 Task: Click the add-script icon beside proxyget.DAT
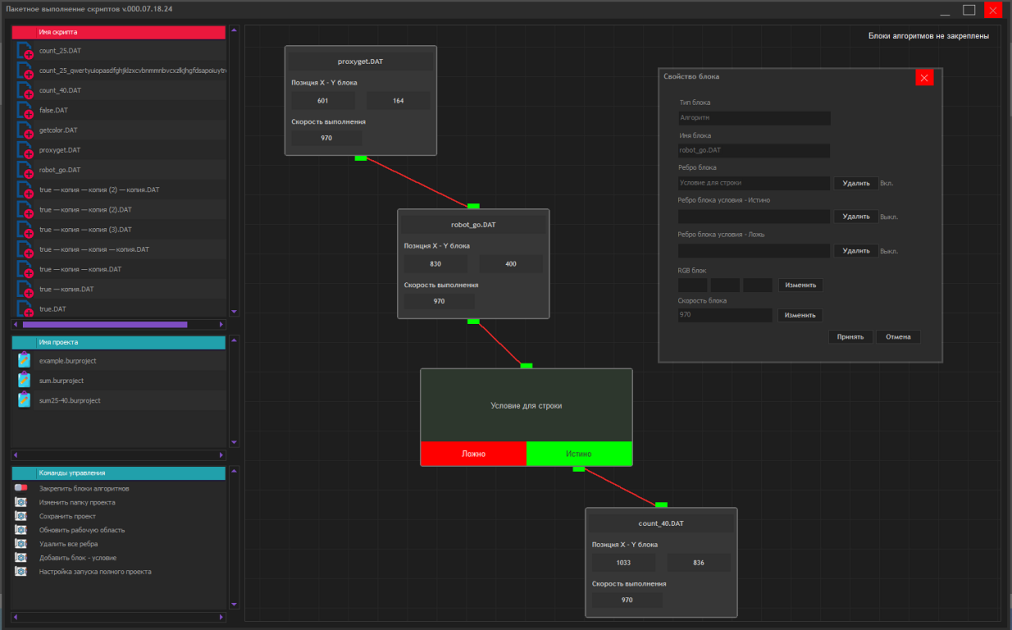tap(25, 150)
